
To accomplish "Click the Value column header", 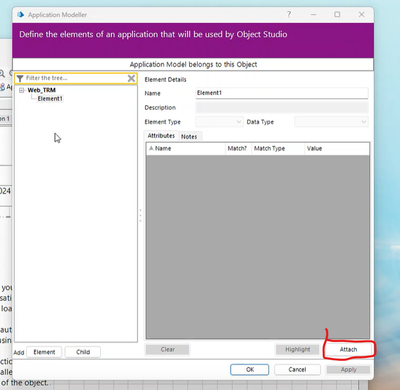I will point(337,149).
